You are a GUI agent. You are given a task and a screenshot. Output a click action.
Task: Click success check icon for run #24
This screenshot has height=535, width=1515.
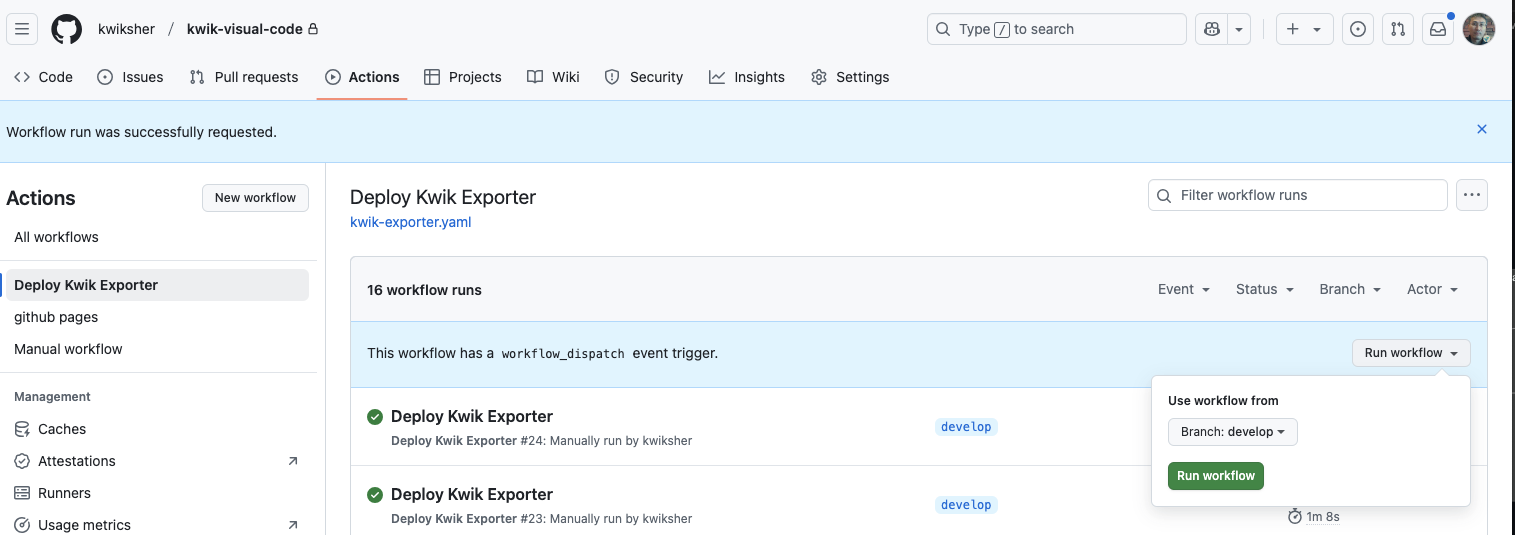[375, 417]
